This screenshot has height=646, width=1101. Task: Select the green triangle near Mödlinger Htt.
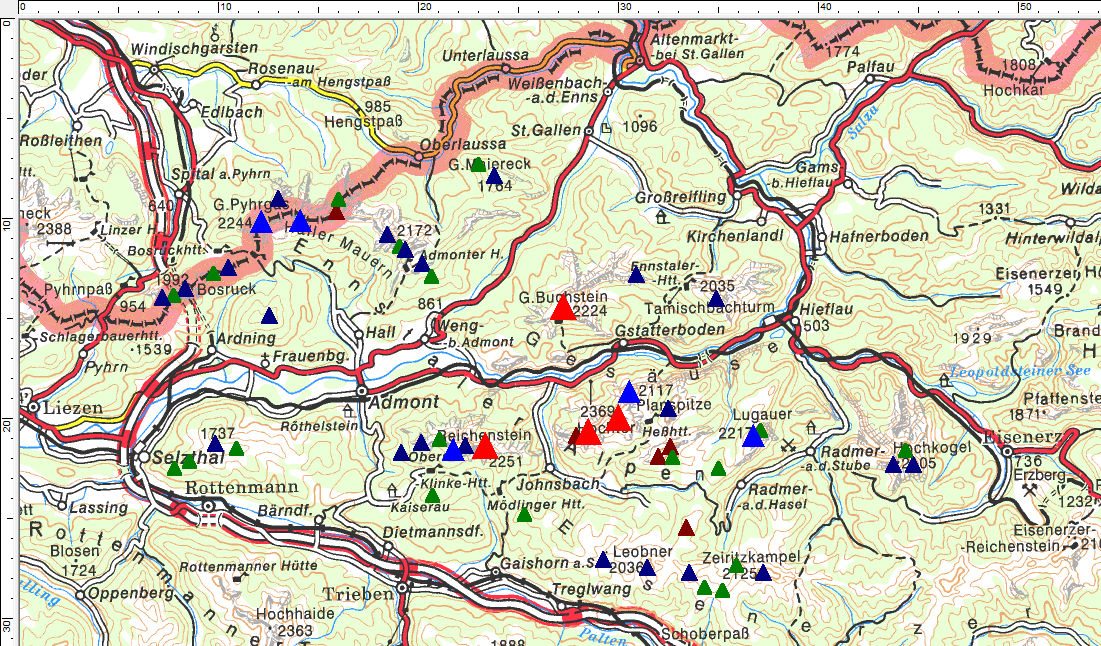(524, 515)
